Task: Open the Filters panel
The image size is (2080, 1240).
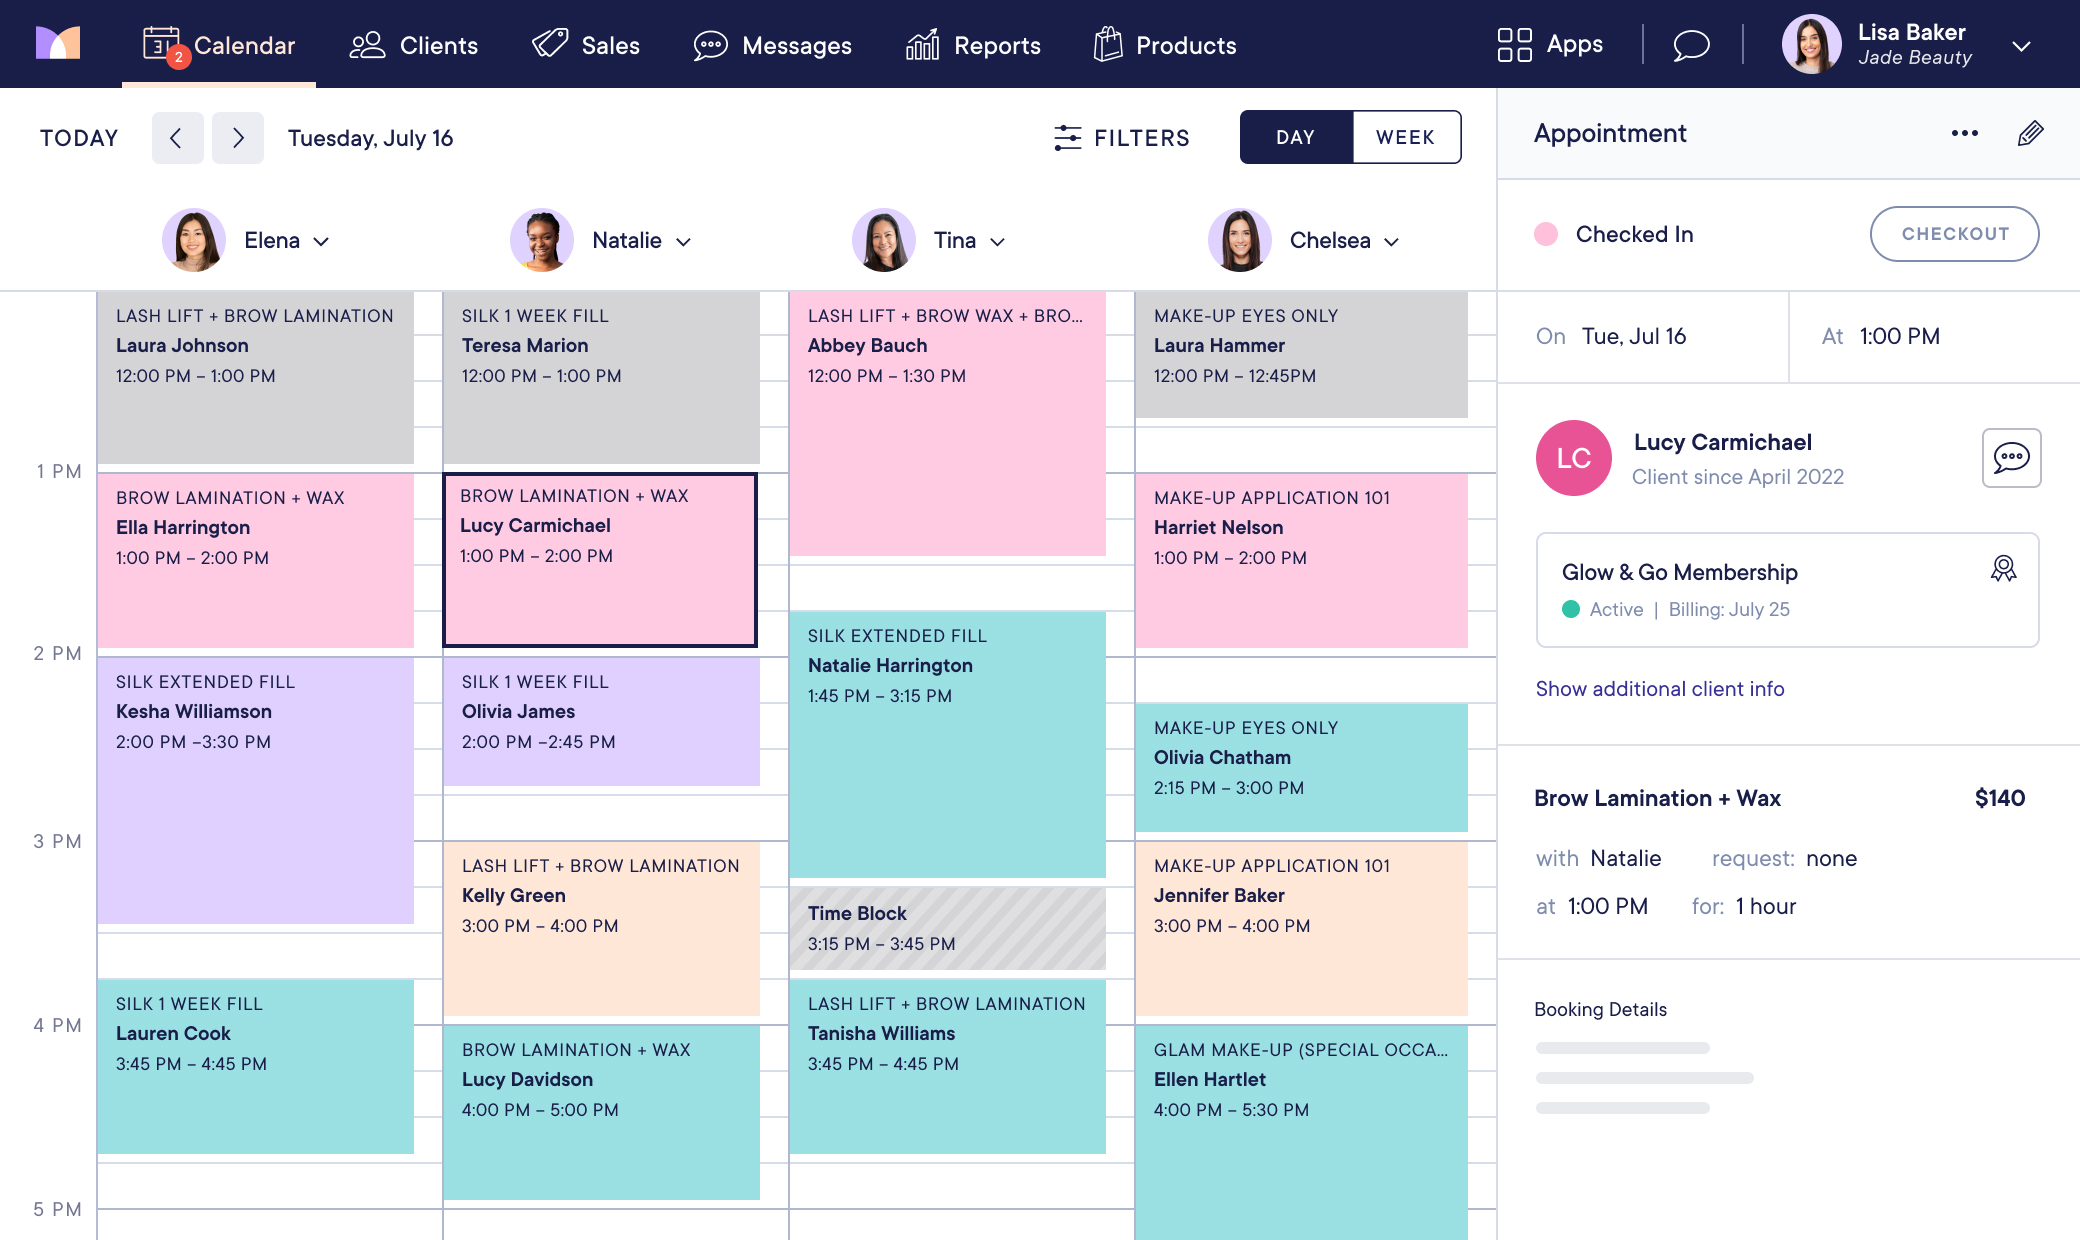Action: (1122, 137)
